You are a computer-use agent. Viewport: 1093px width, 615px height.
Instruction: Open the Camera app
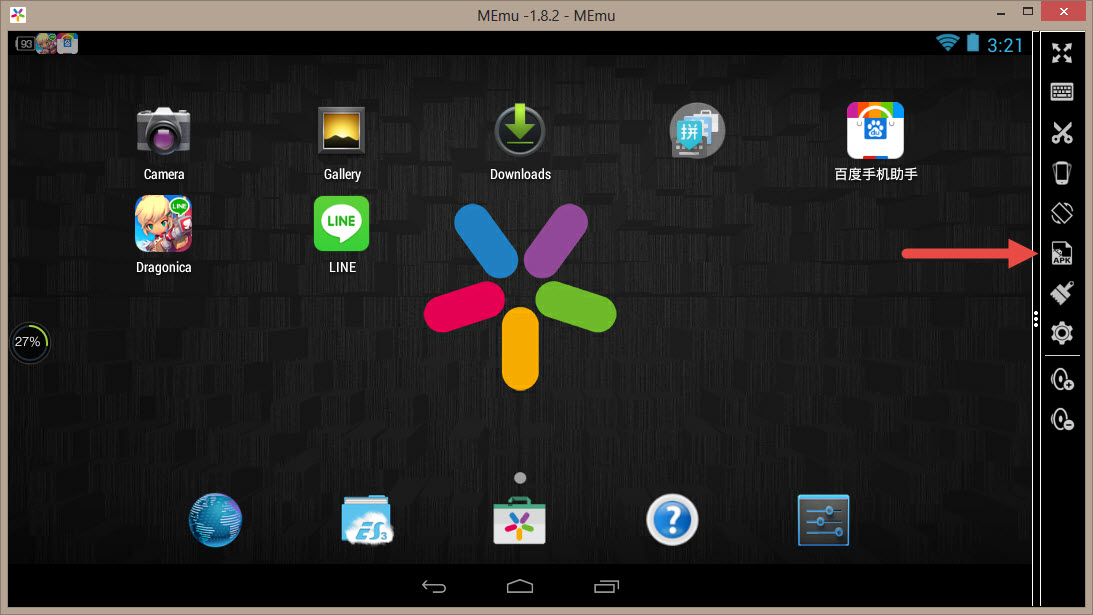(x=164, y=130)
